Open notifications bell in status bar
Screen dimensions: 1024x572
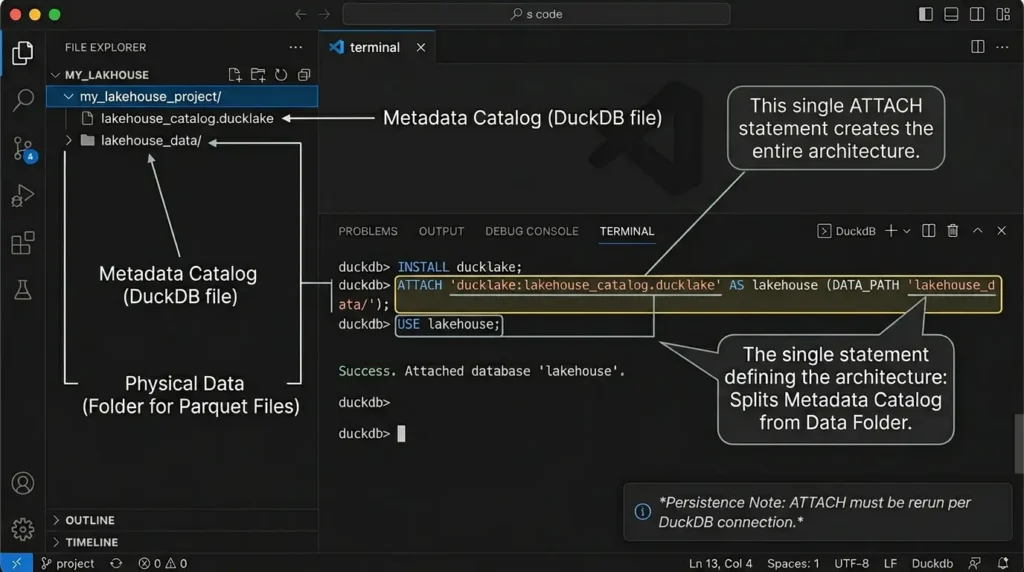(x=1003, y=563)
